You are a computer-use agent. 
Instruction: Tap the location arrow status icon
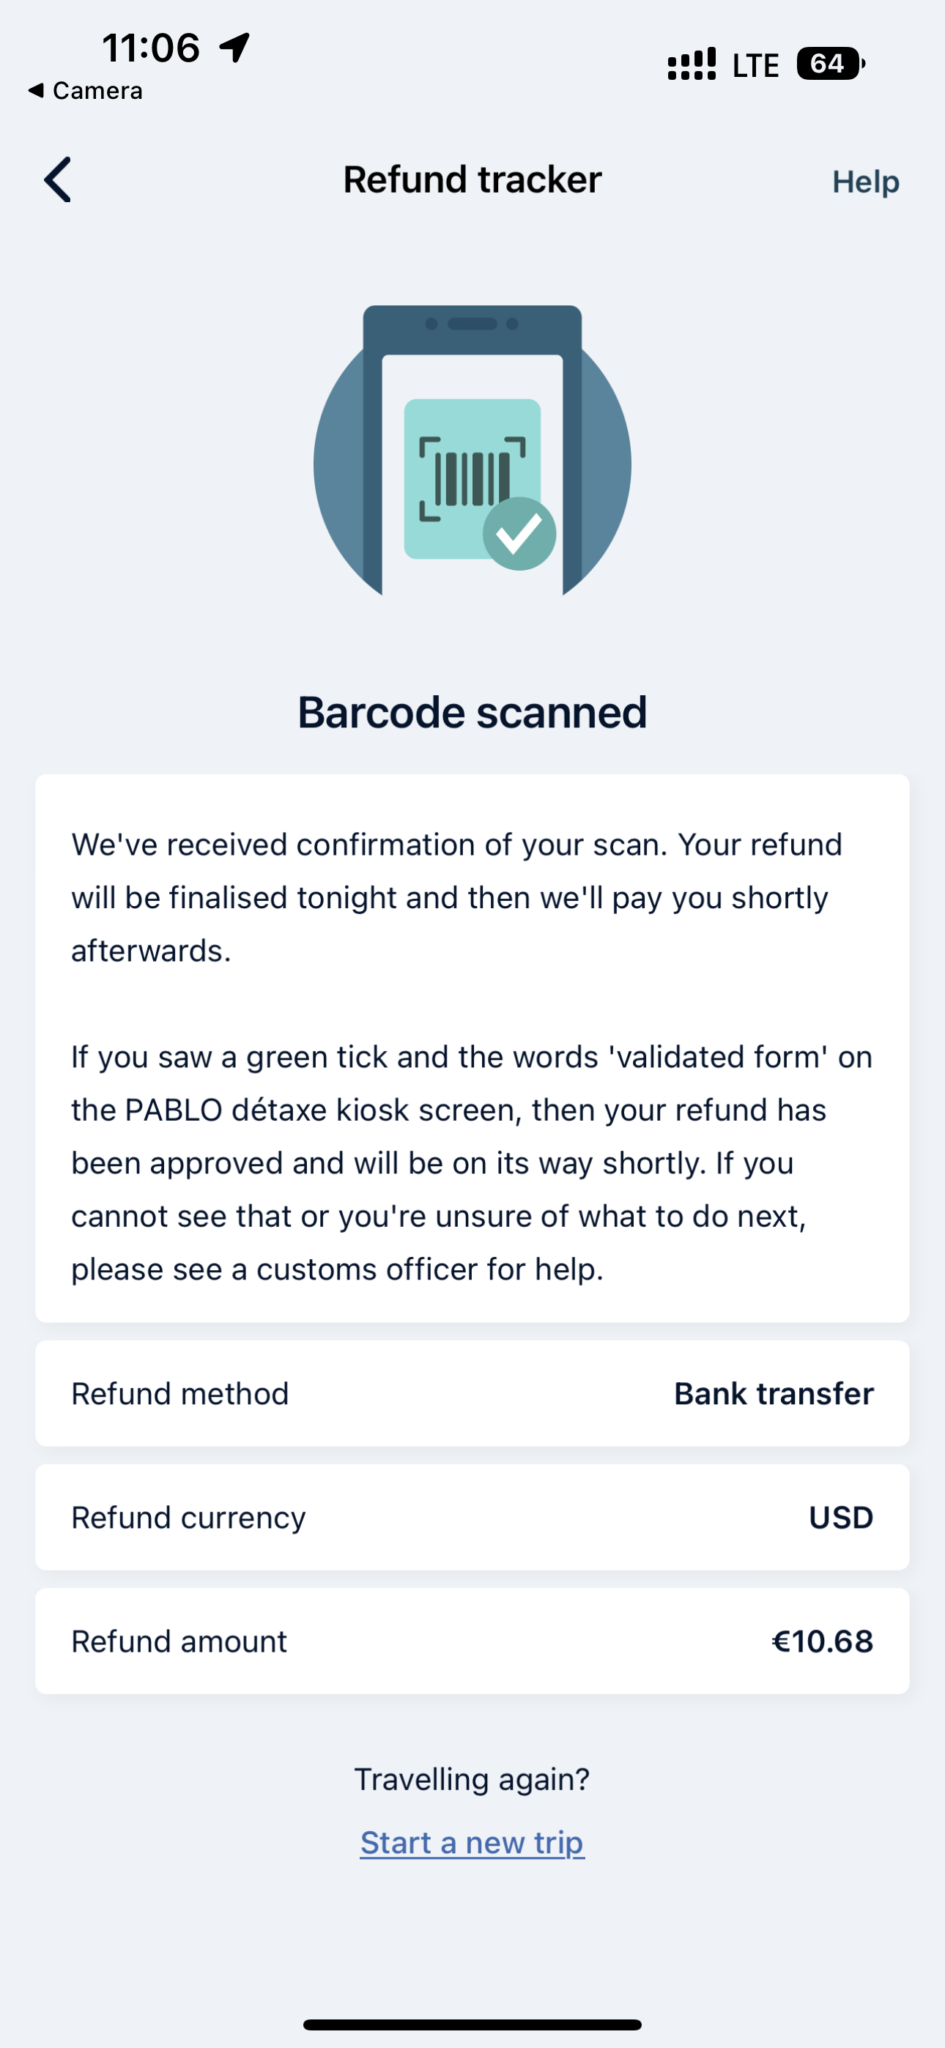[x=235, y=47]
